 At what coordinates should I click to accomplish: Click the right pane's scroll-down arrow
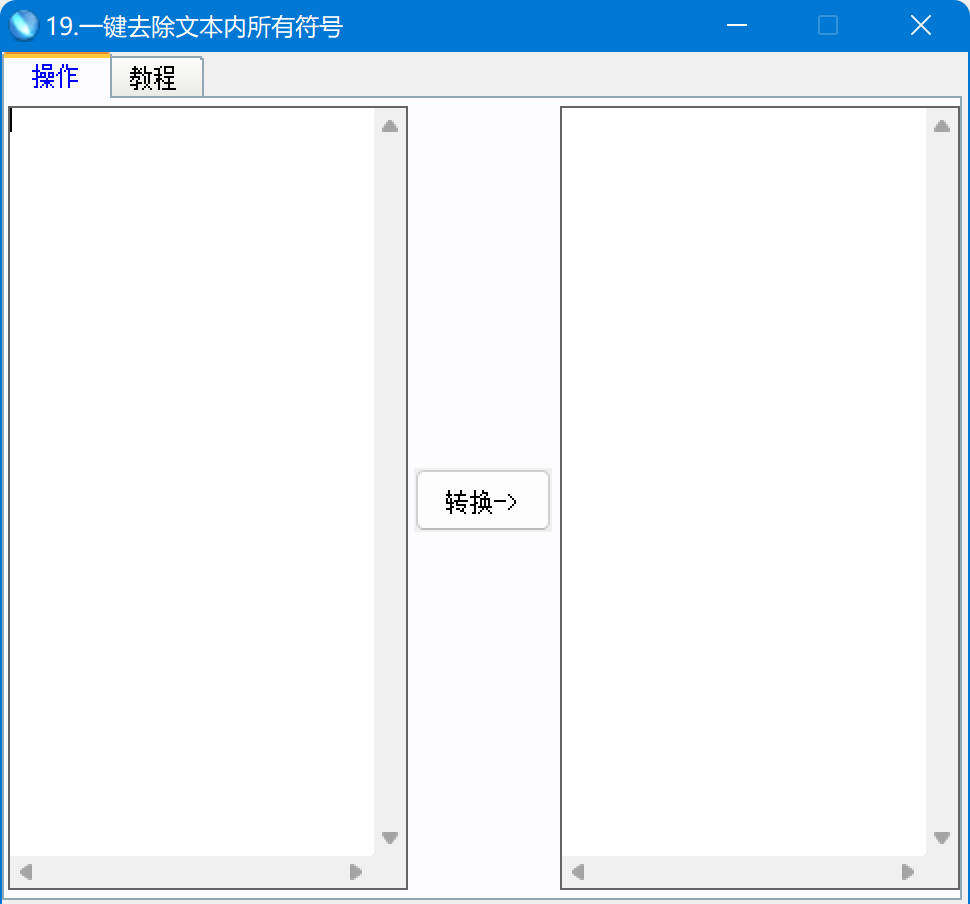pos(942,838)
